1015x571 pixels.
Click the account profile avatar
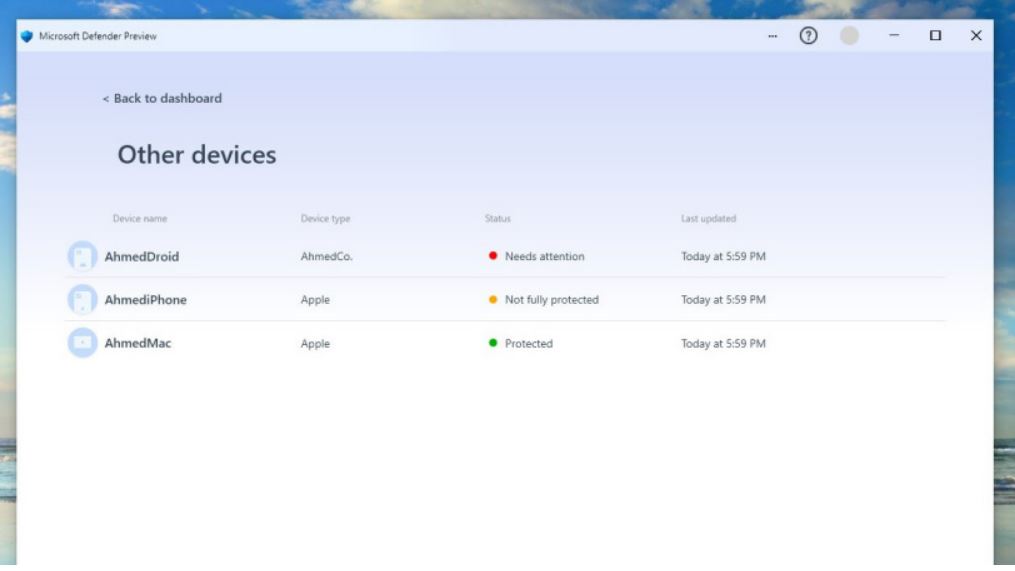coord(849,36)
